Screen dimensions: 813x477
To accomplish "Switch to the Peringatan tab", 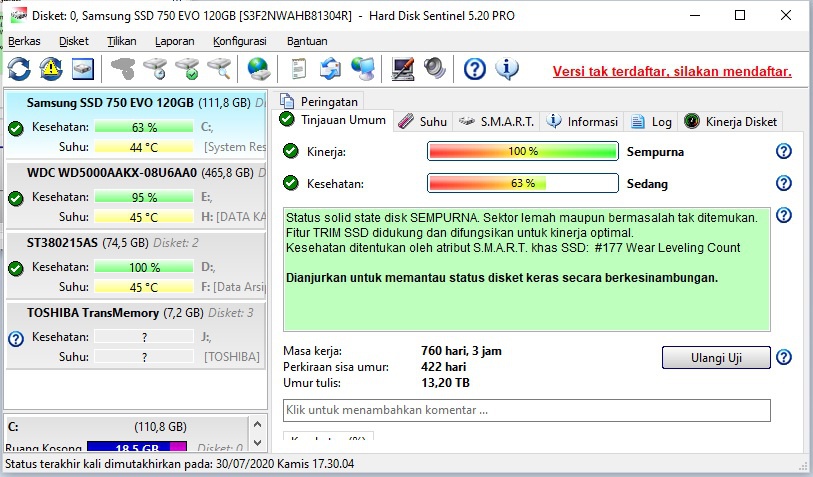I will [x=318, y=101].
